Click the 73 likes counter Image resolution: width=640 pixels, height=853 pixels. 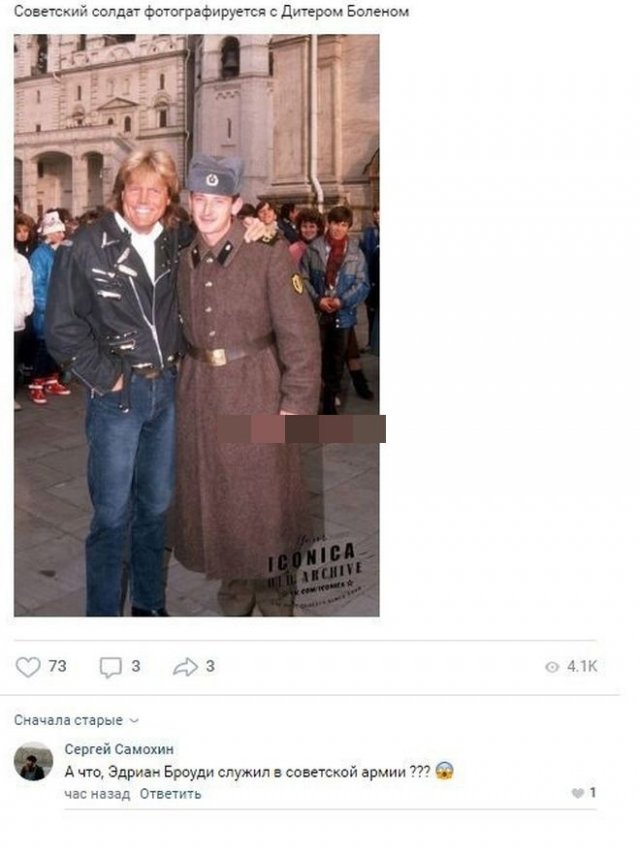click(x=57, y=666)
